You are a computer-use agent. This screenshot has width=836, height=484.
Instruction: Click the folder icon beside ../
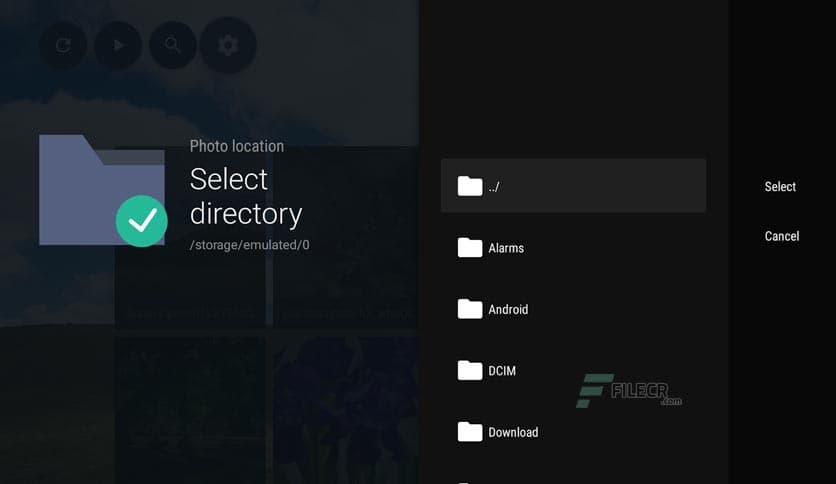click(x=470, y=186)
